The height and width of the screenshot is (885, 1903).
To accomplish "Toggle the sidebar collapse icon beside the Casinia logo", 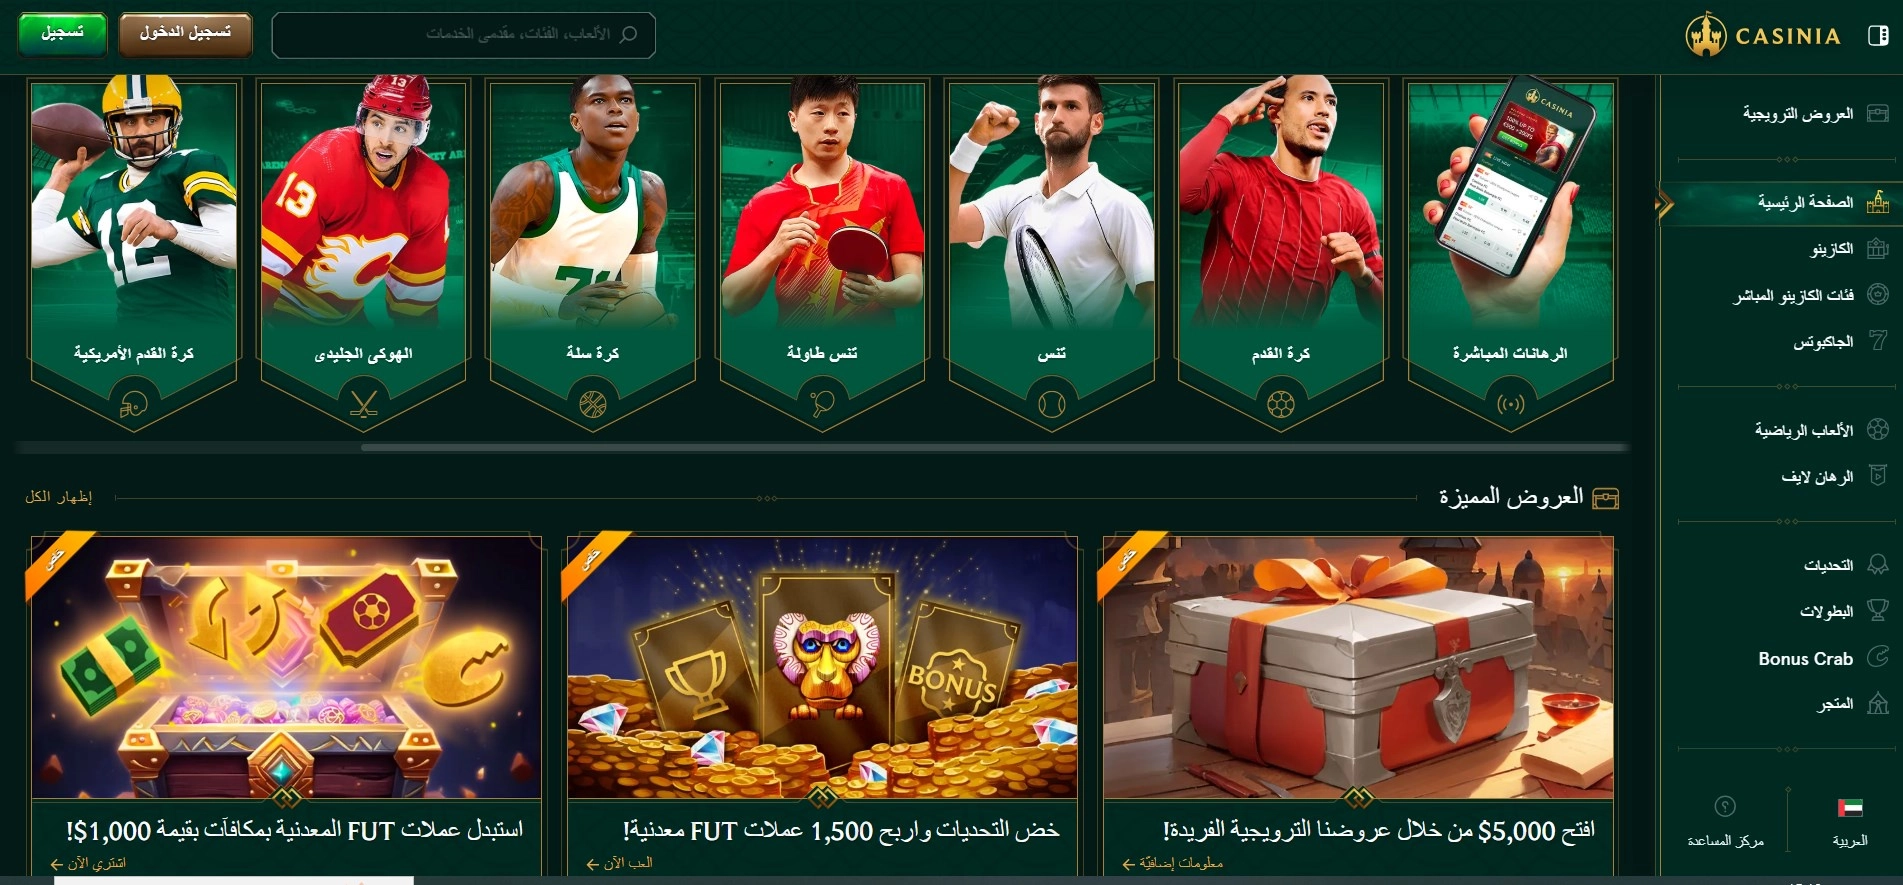I will pos(1878,36).
